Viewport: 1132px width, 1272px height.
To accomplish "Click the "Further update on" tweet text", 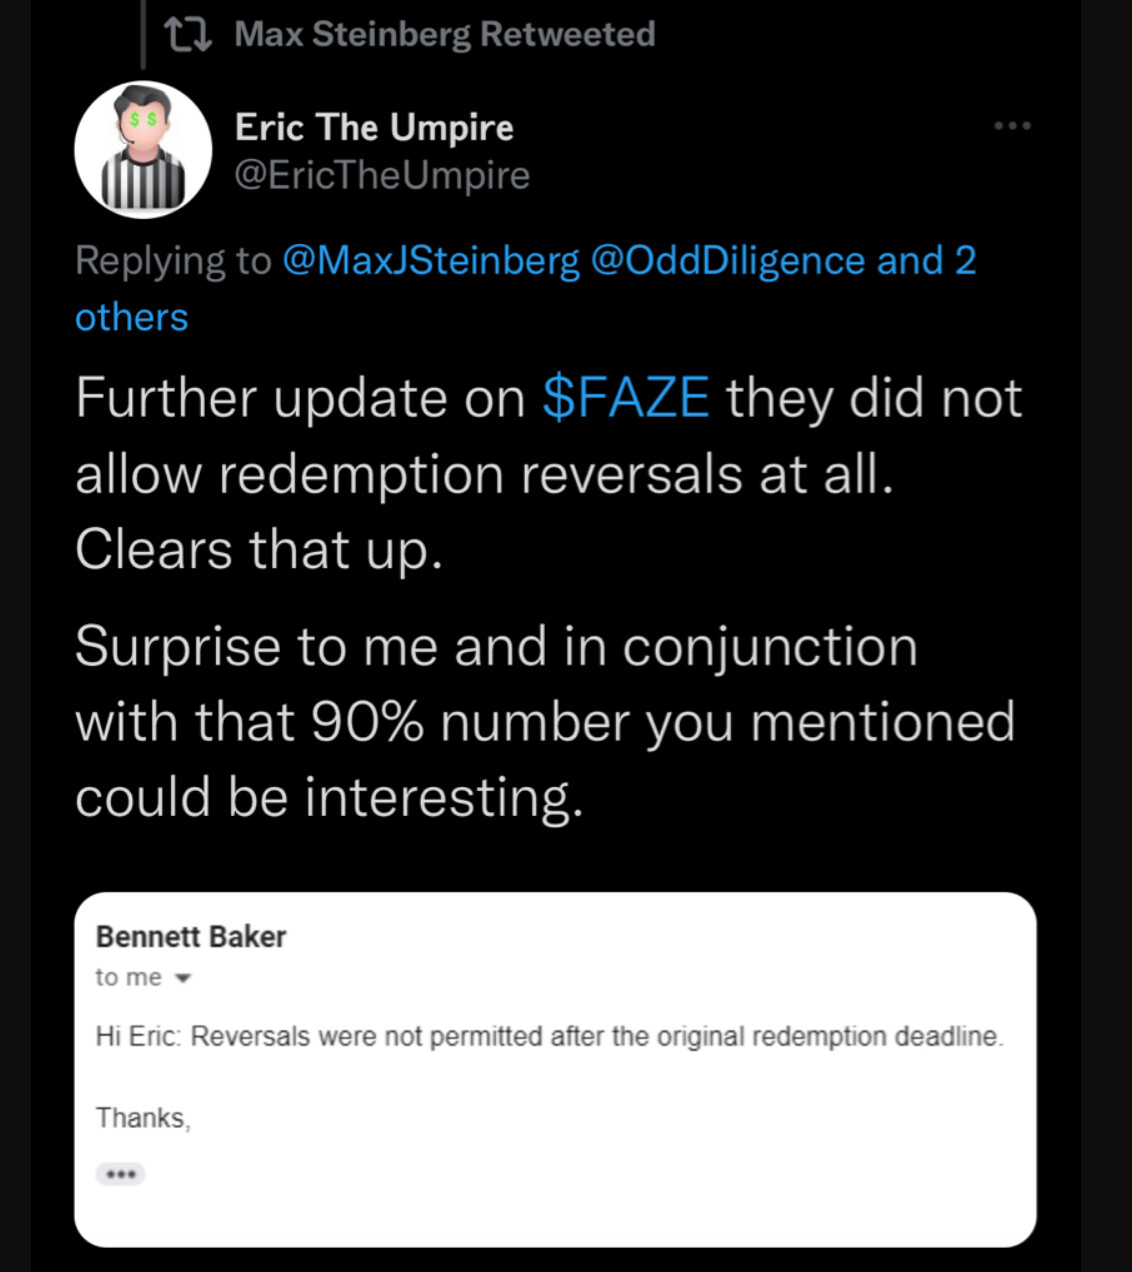I will 300,398.
